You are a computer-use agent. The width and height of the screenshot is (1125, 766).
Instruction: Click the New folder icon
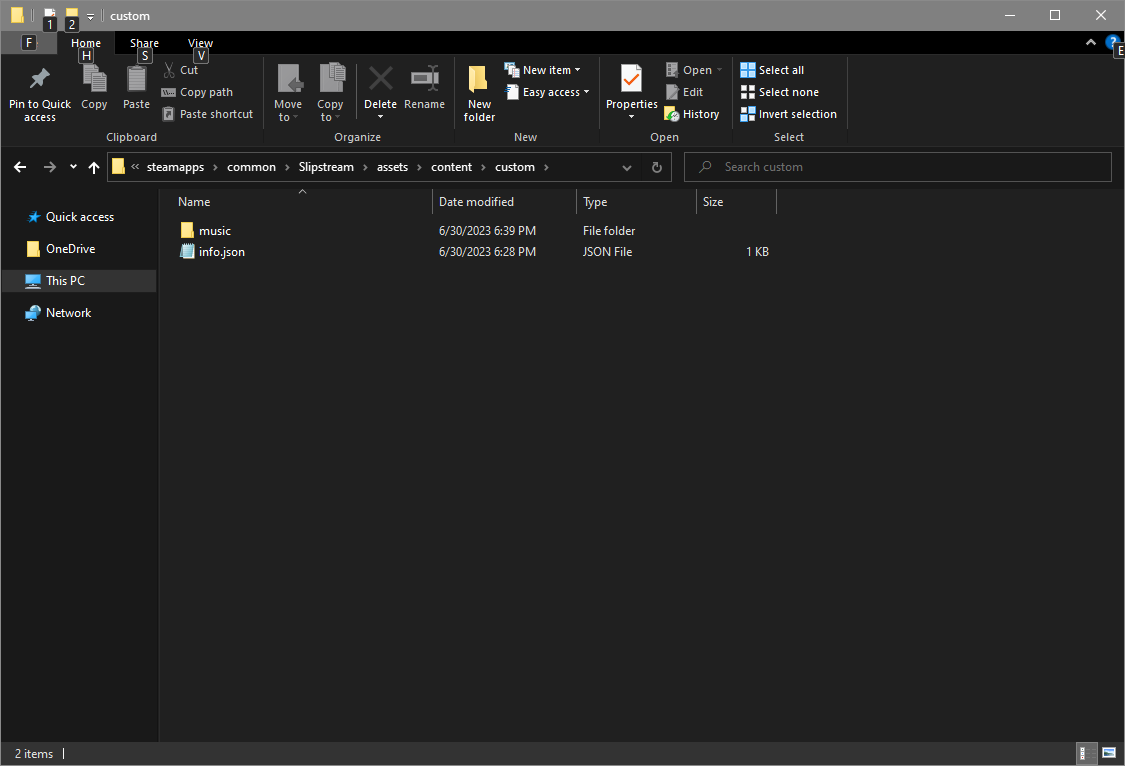tap(478, 79)
